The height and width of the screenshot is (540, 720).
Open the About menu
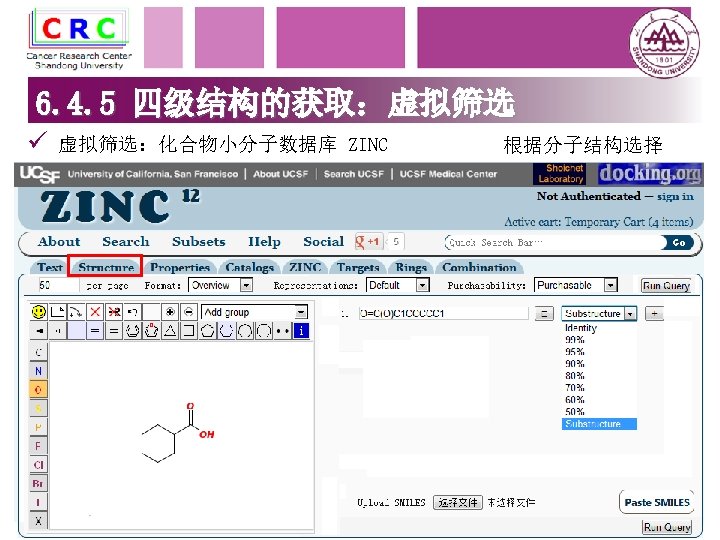click(x=59, y=242)
